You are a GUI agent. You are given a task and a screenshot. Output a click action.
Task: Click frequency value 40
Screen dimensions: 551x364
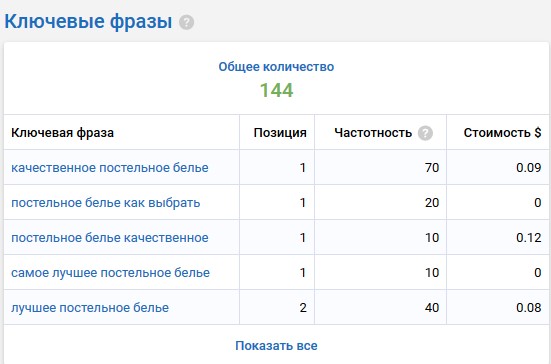(x=432, y=308)
